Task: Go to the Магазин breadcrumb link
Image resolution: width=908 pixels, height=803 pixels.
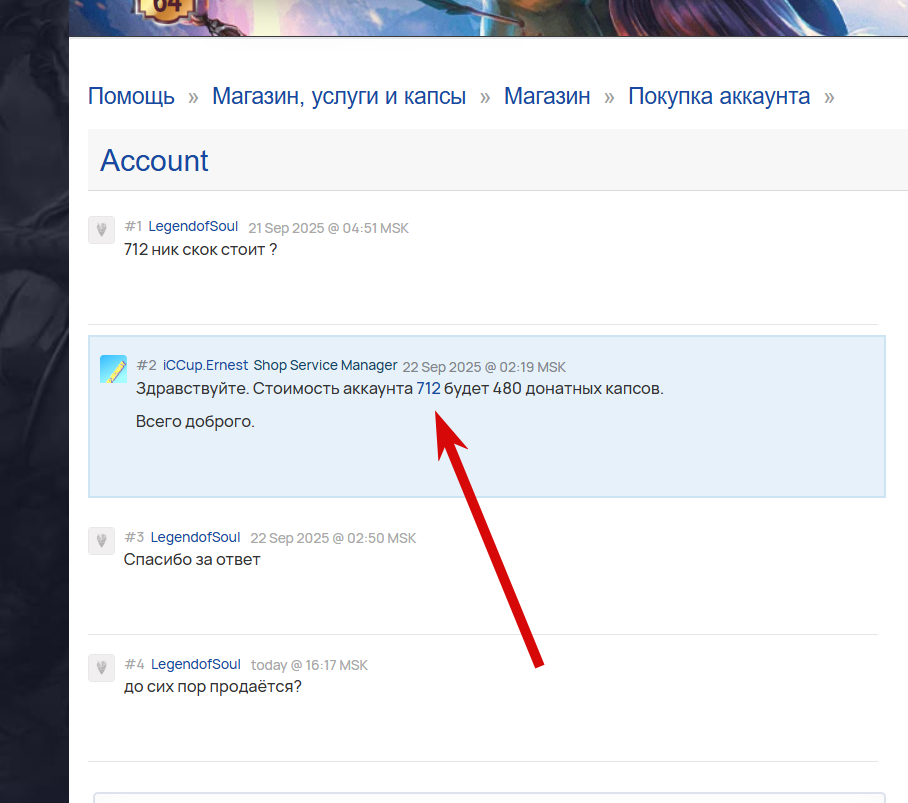Action: (547, 96)
